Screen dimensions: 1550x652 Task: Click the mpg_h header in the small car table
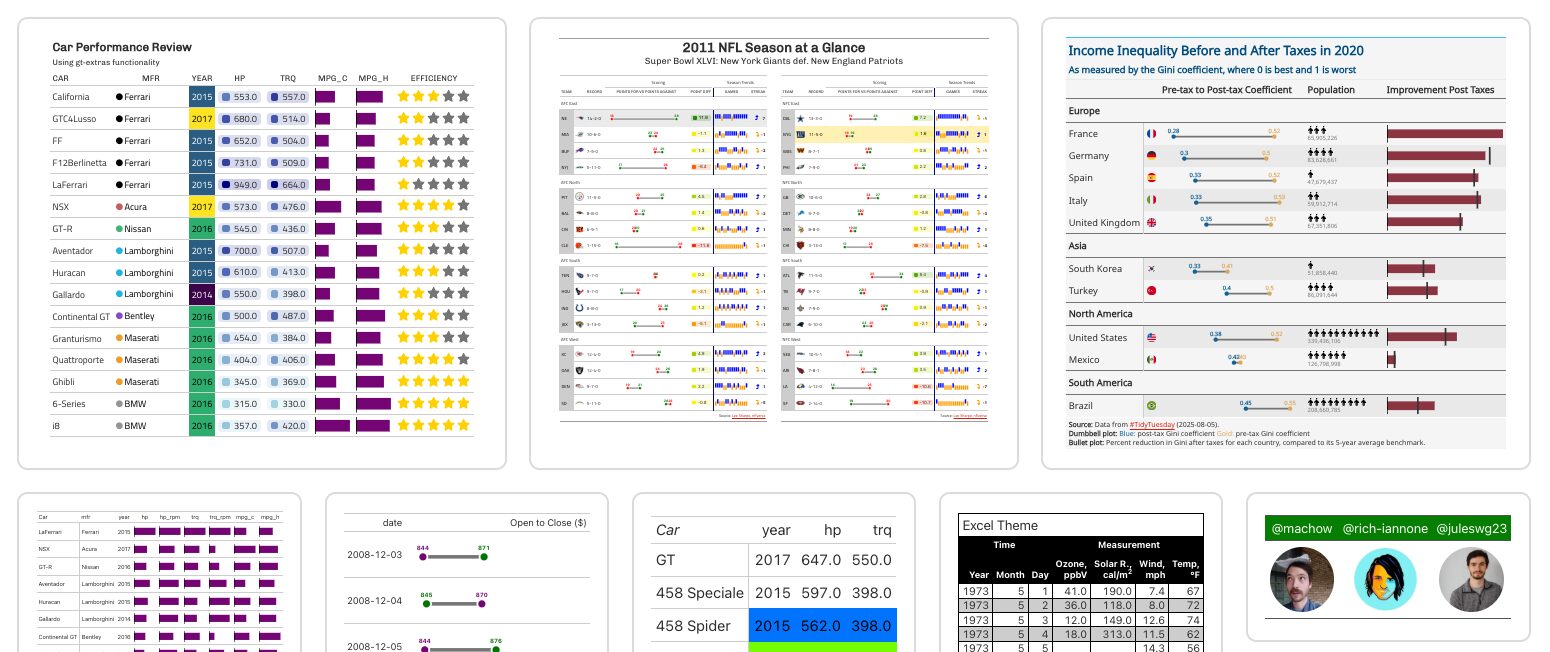[x=268, y=517]
